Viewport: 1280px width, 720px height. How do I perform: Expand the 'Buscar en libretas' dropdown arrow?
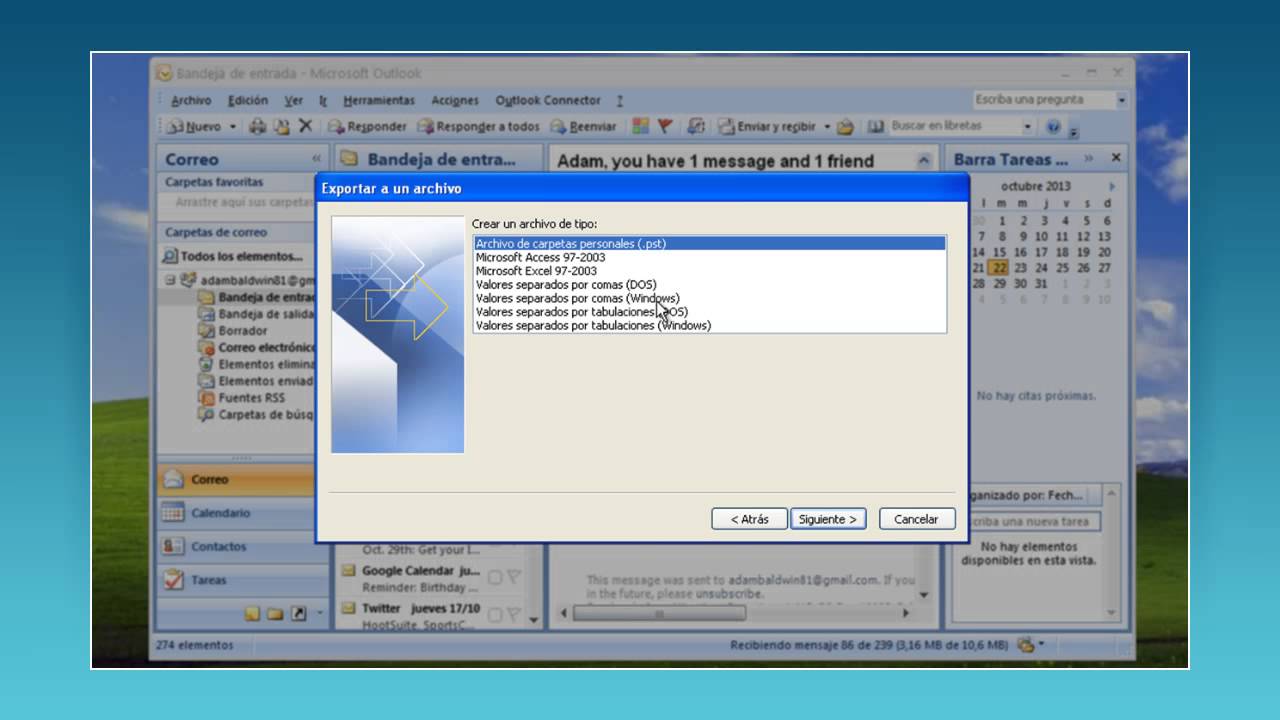(1027, 127)
